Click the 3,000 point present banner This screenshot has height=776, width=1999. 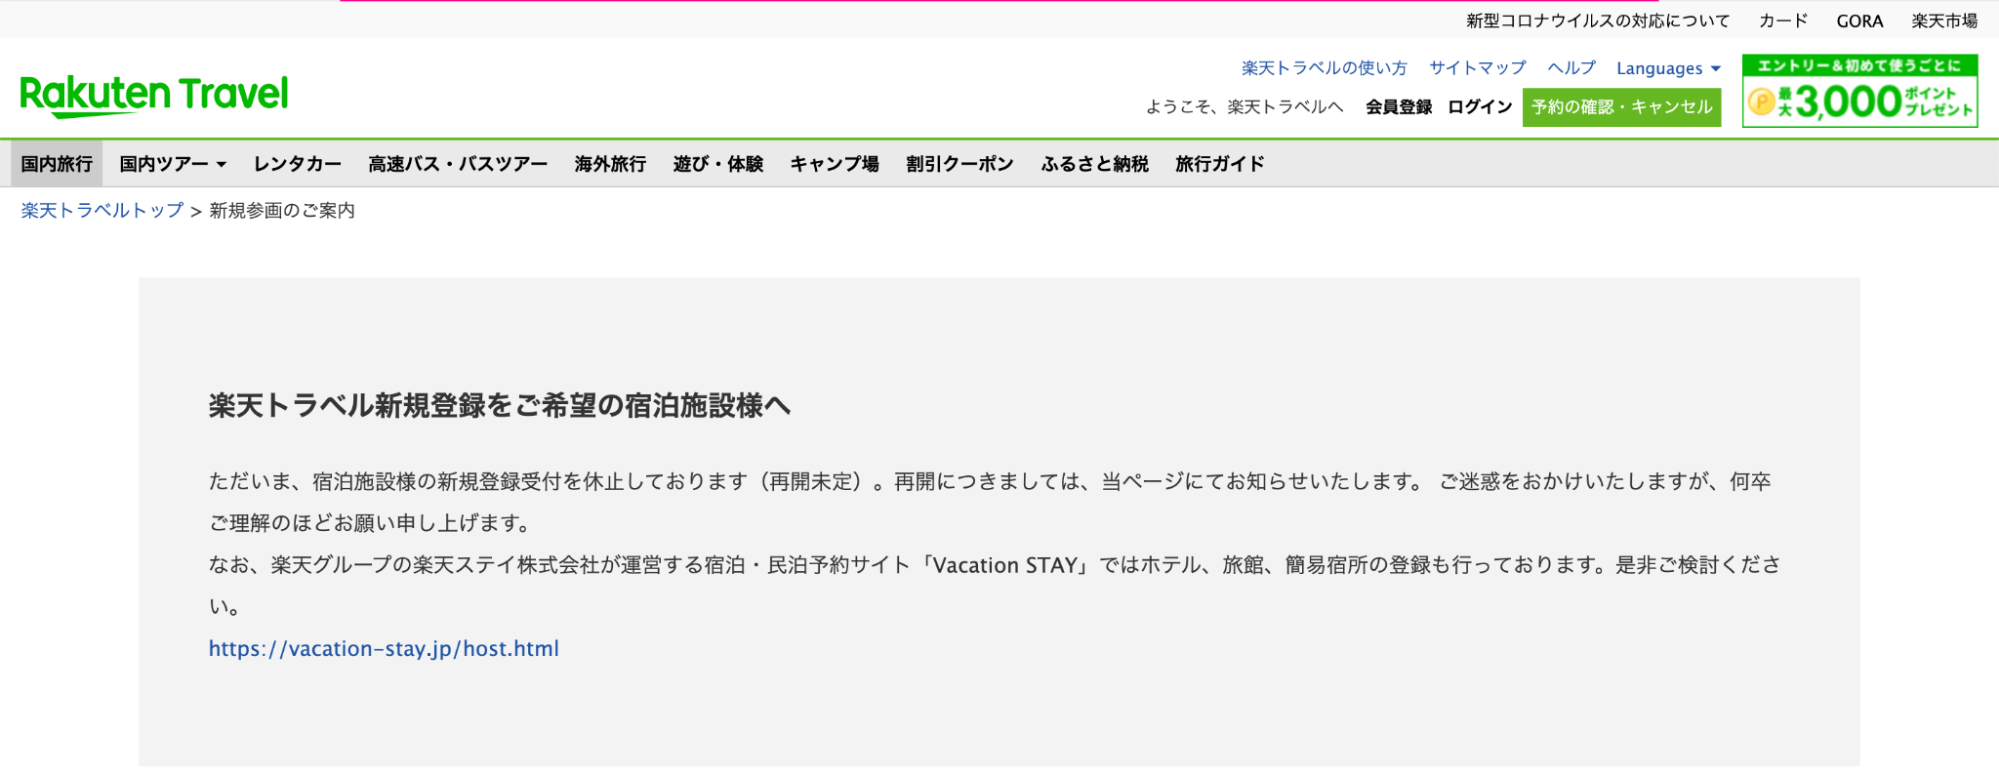tap(1859, 91)
